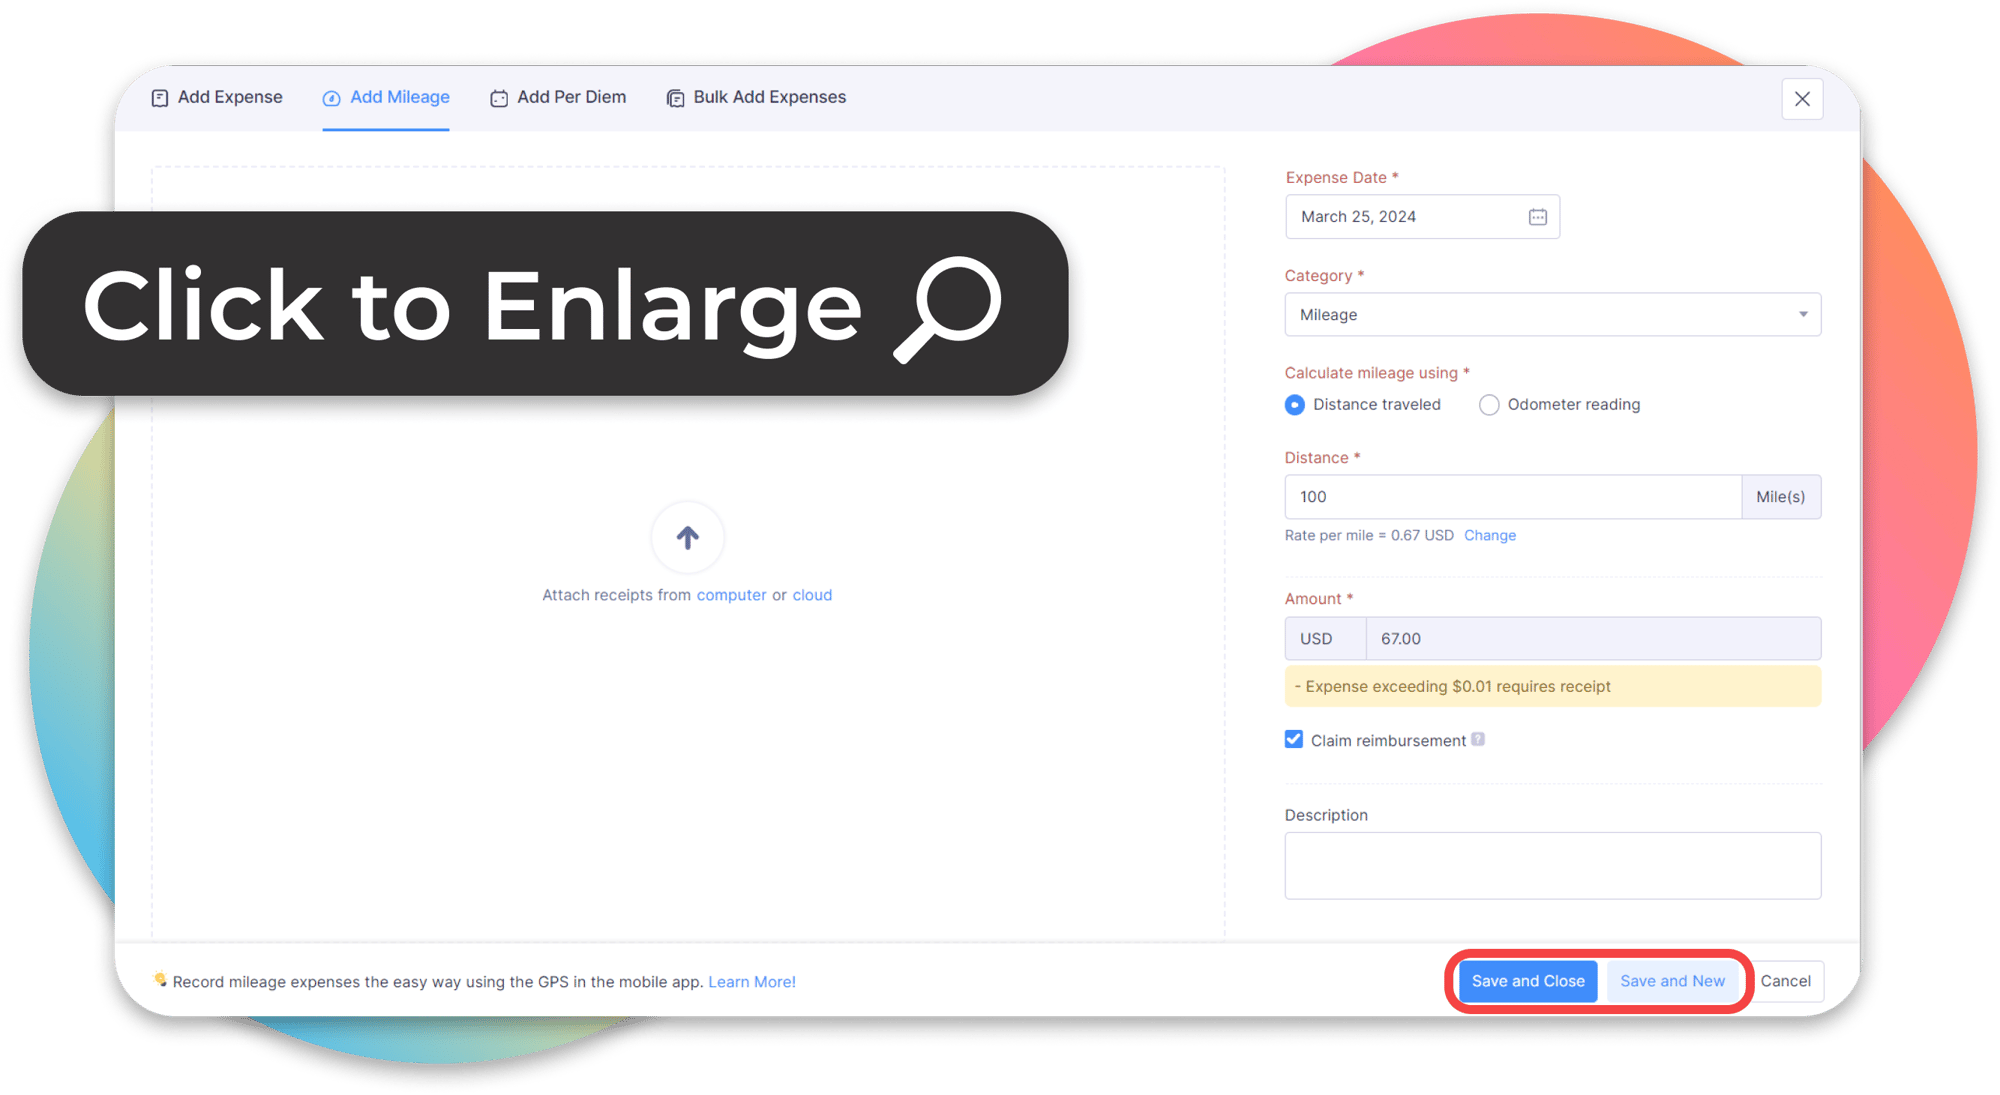Select the Odometer reading radio button
This screenshot has height=1095, width=2000.
[x=1489, y=404]
